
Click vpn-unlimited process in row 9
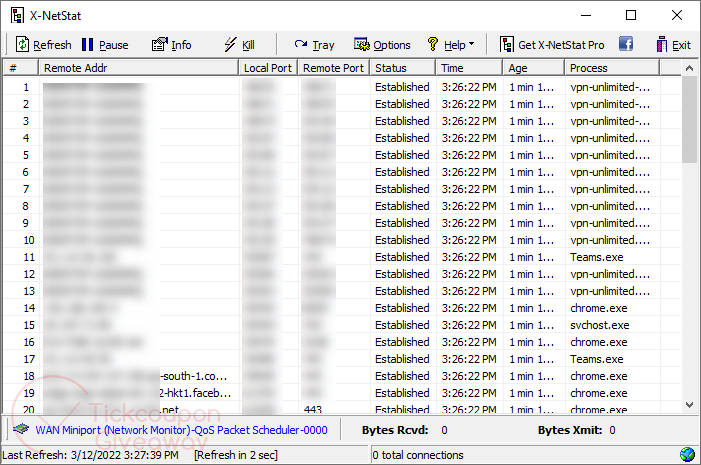point(610,223)
